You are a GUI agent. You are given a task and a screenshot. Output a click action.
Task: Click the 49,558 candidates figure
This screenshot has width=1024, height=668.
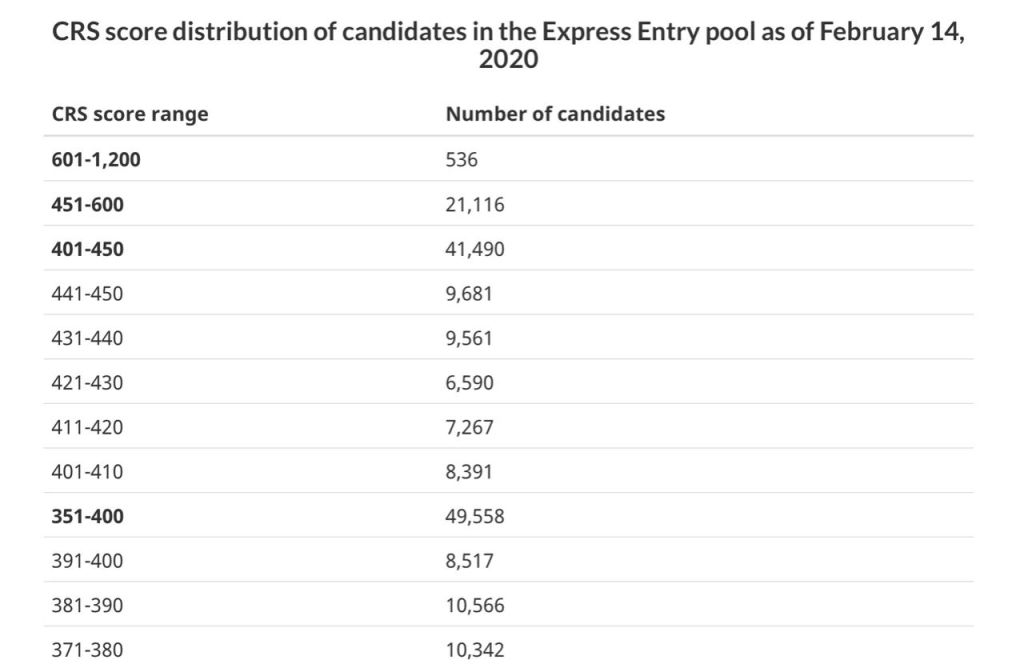click(475, 516)
